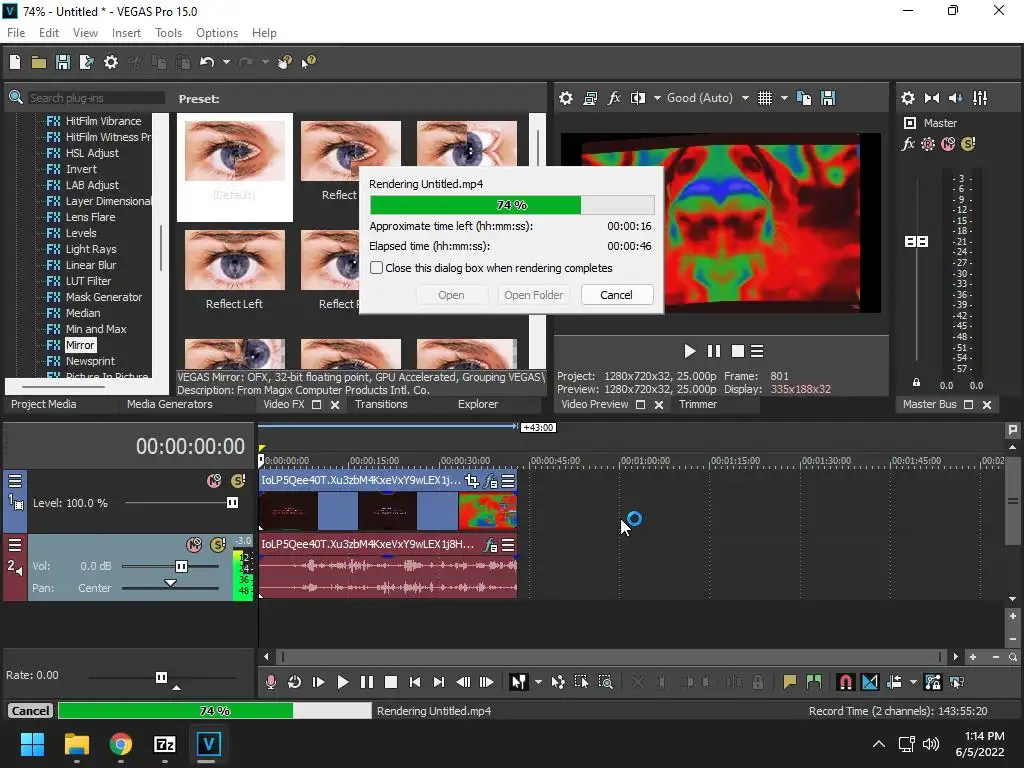Mute video track 1
Screen dimensions: 1024x768
tap(214, 481)
